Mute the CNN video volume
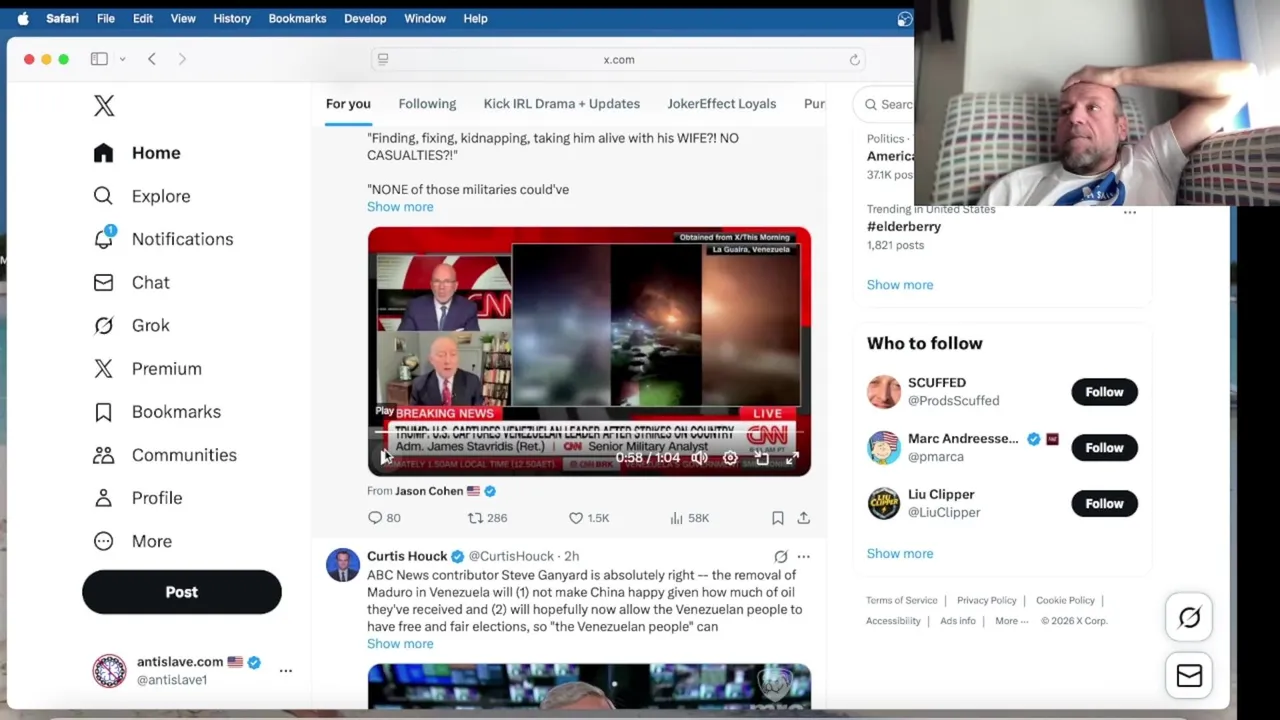This screenshot has width=1280, height=720. click(699, 458)
